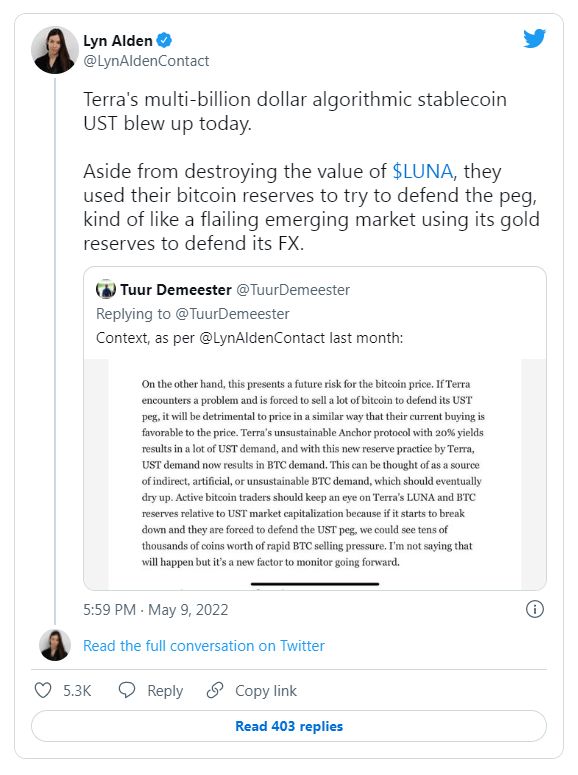Like the tweet with heart icon
The height and width of the screenshot is (775, 578).
[43, 690]
